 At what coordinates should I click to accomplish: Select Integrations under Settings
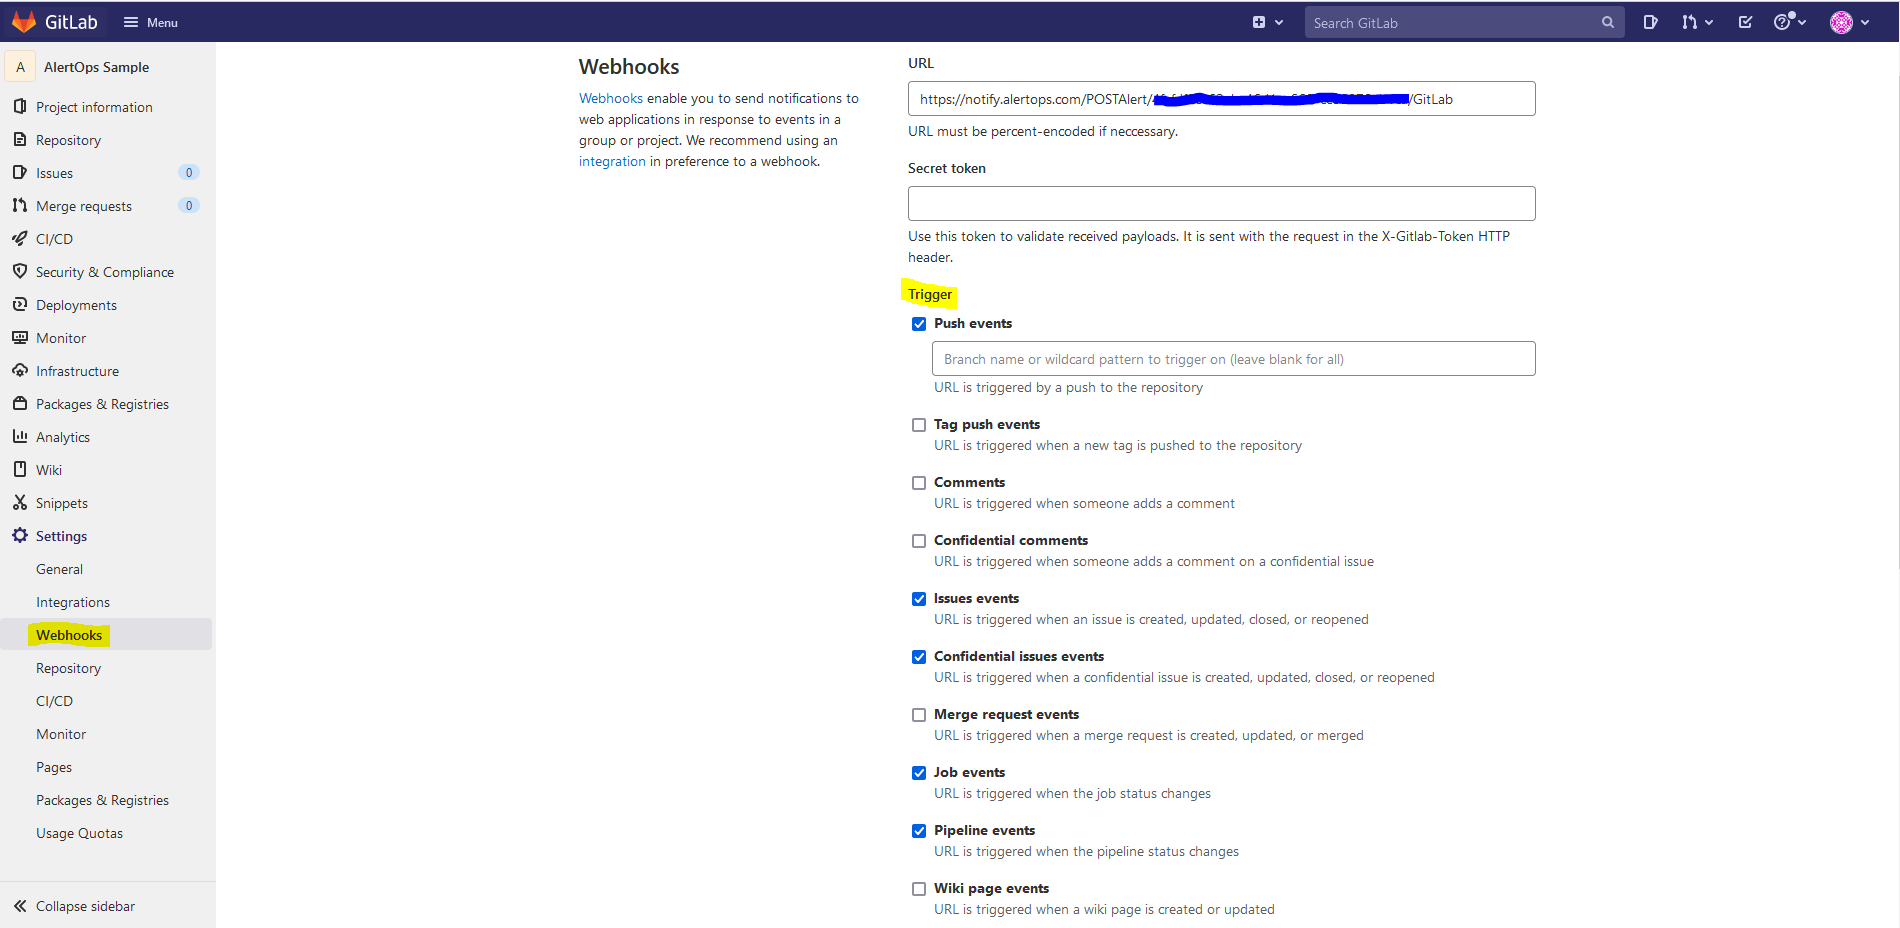73,602
